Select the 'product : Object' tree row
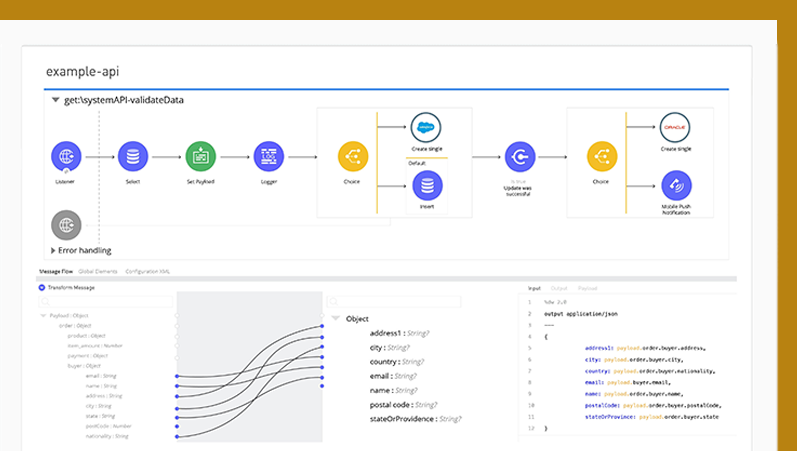Screen dimensions: 797x451 86,336
